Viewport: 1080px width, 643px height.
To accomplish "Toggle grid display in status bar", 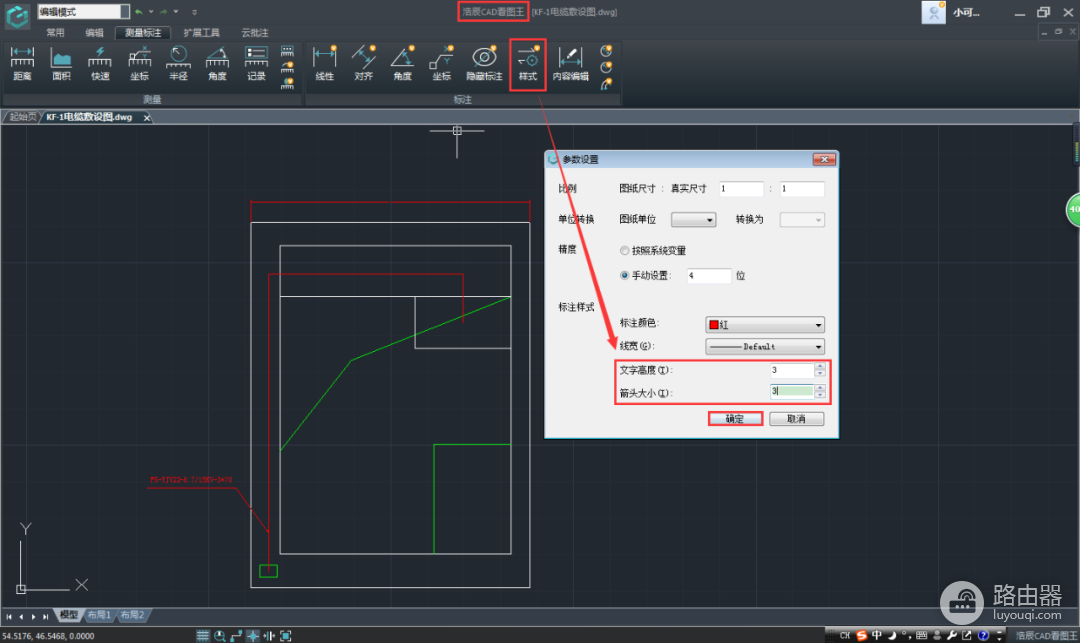I will pos(202,635).
